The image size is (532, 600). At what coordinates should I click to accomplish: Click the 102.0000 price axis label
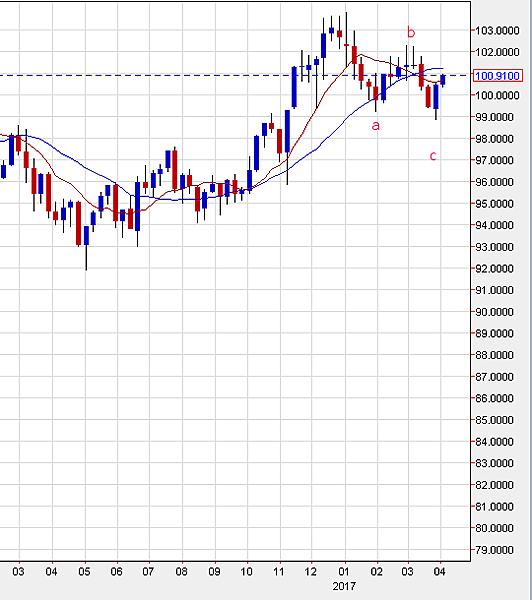[497, 52]
